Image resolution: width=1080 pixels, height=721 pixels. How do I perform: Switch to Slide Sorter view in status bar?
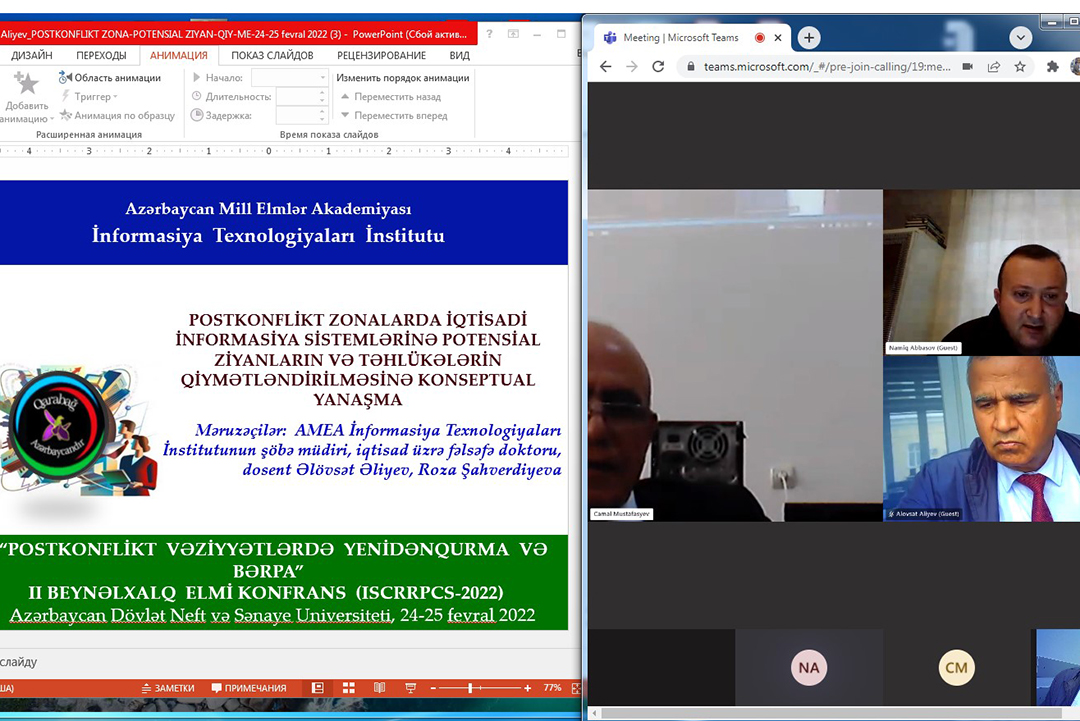(349, 688)
